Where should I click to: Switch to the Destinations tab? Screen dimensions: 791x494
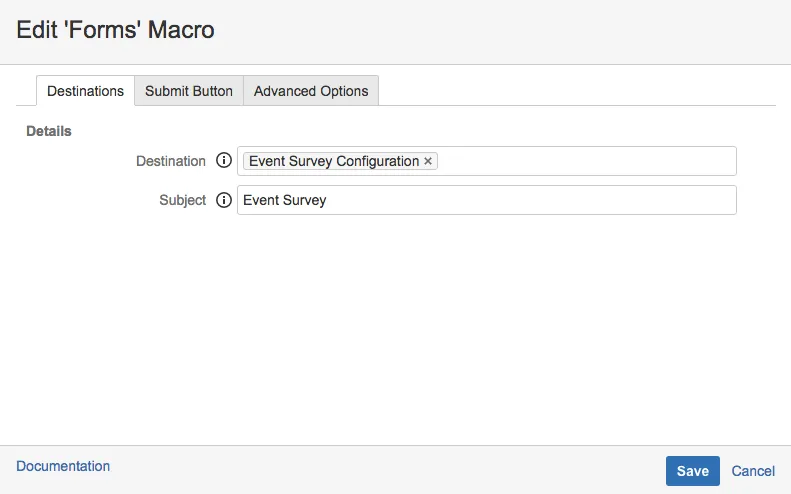(85, 91)
